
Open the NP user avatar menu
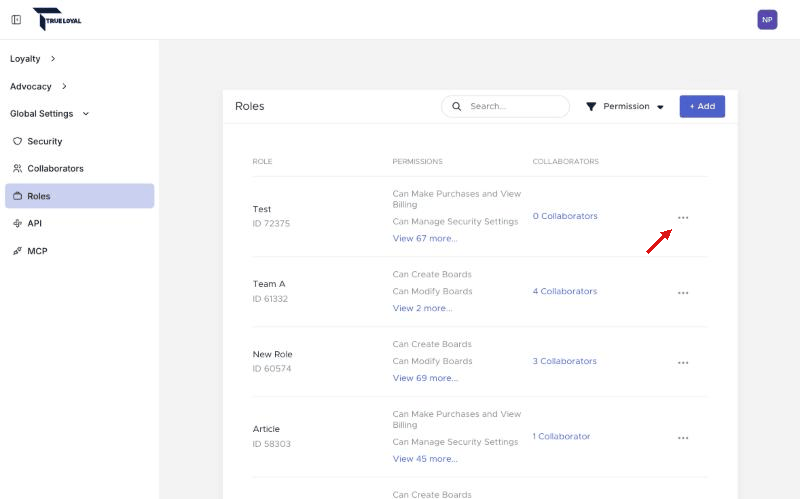coord(767,20)
